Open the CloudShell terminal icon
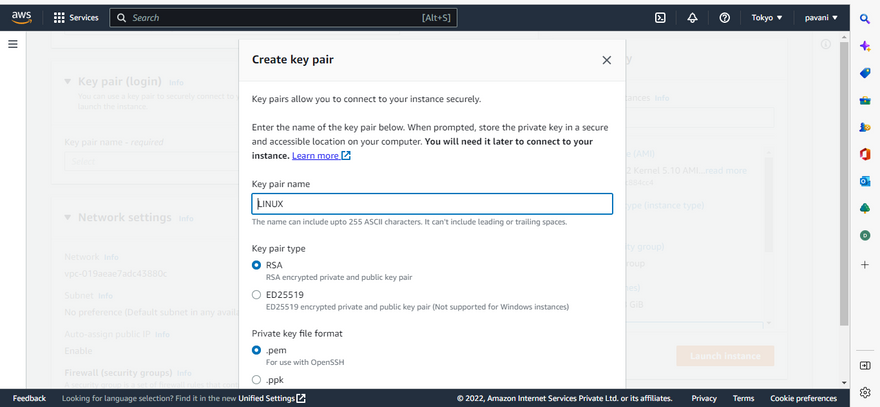Screen dimensions: 880x407 tap(660, 18)
